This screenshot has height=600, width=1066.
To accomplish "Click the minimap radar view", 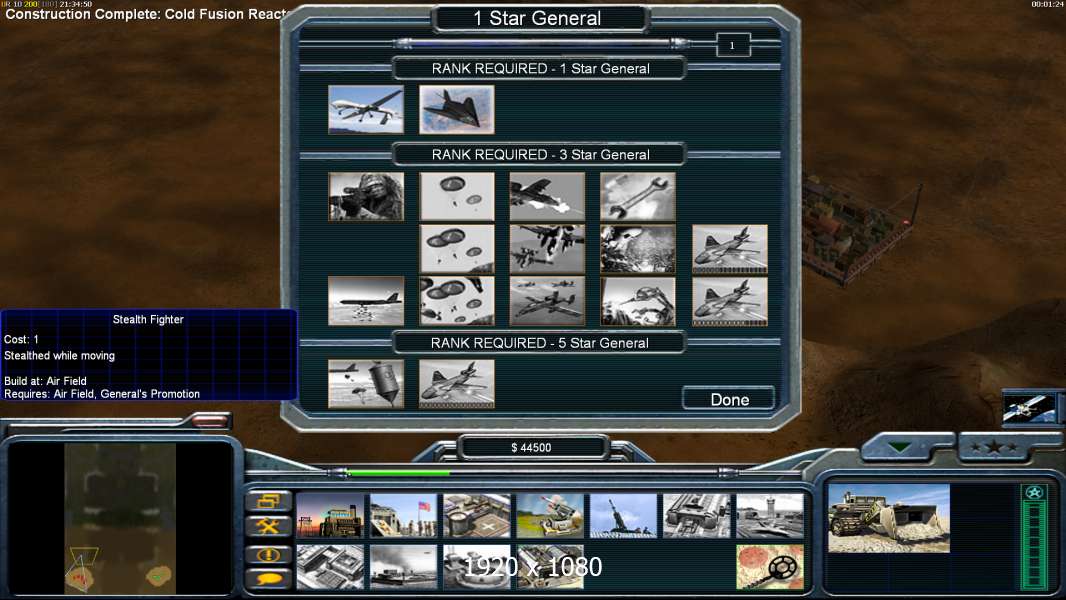I will [x=120, y=518].
